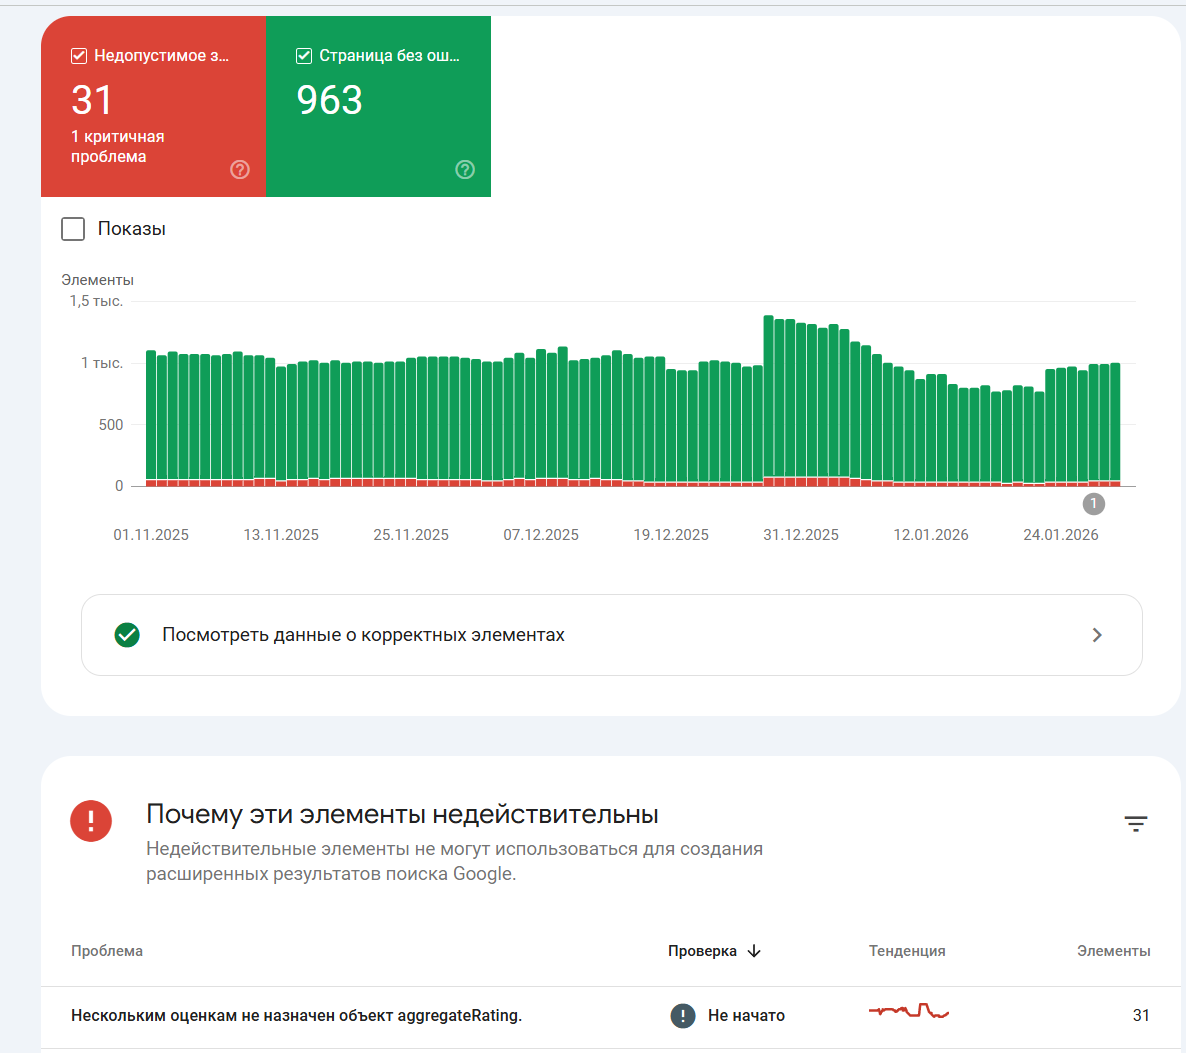The width and height of the screenshot is (1186, 1053).
Task: Click the red trend sparkline in 'Тенденция' column
Action: coord(908,1011)
